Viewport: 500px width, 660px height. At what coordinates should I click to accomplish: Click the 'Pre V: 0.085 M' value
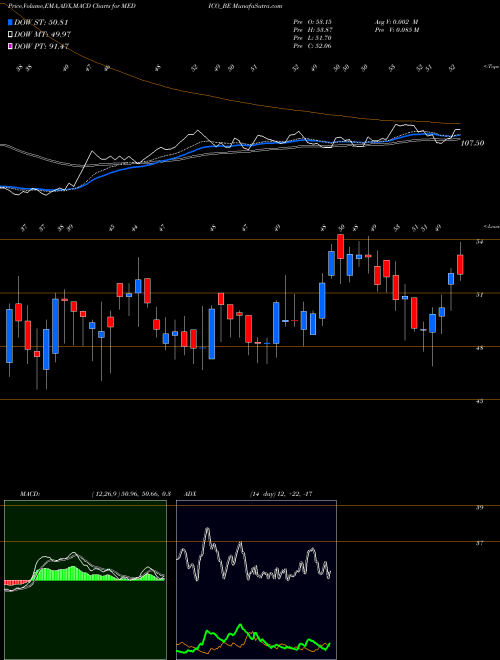(x=396, y=30)
